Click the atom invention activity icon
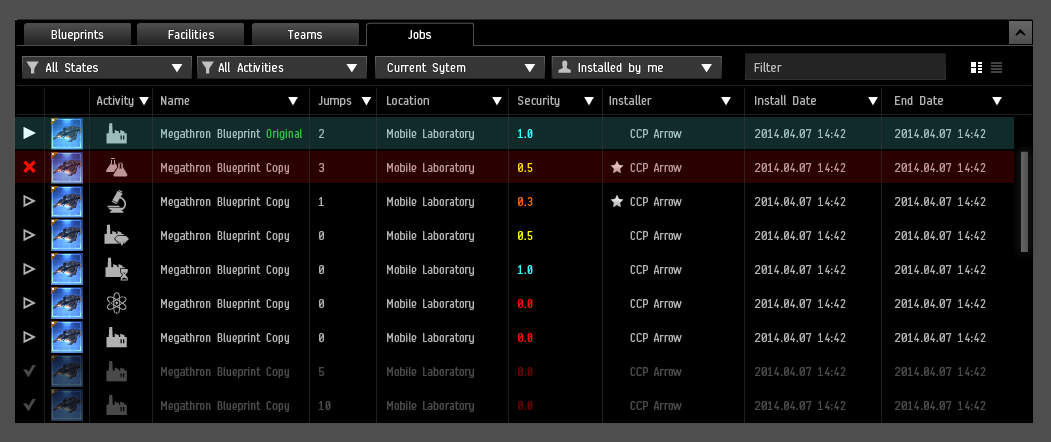This screenshot has width=1051, height=442. [117, 304]
